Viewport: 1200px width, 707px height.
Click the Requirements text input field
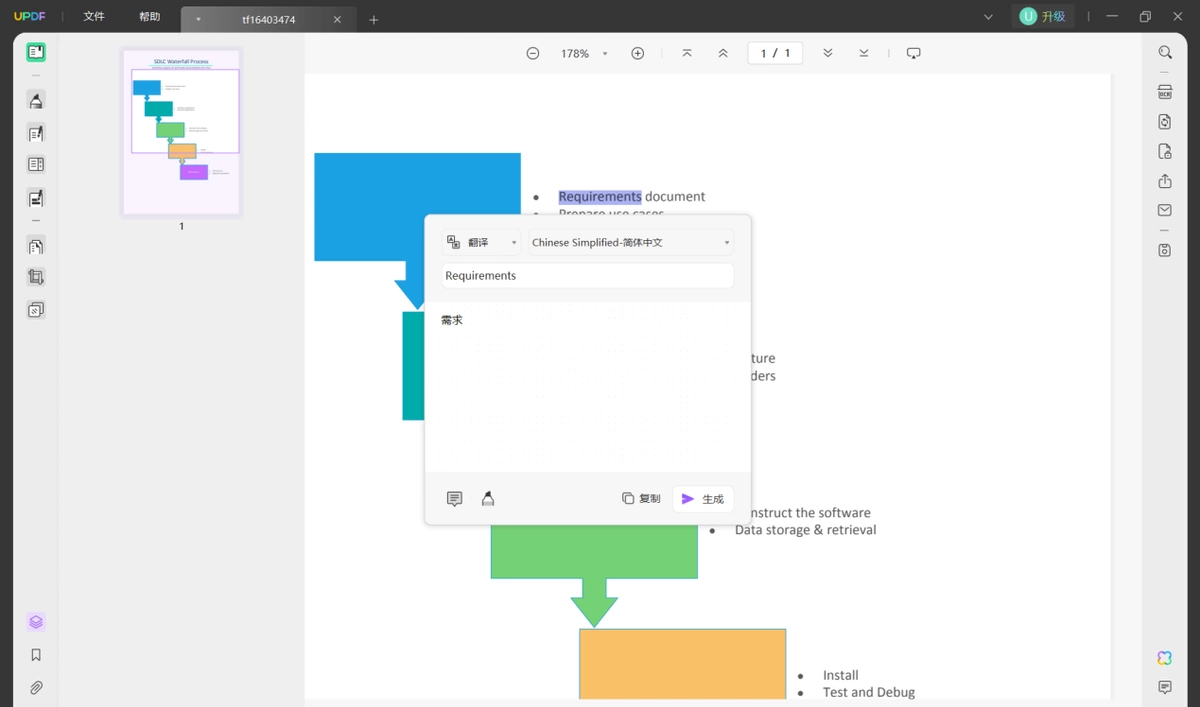[x=588, y=275]
